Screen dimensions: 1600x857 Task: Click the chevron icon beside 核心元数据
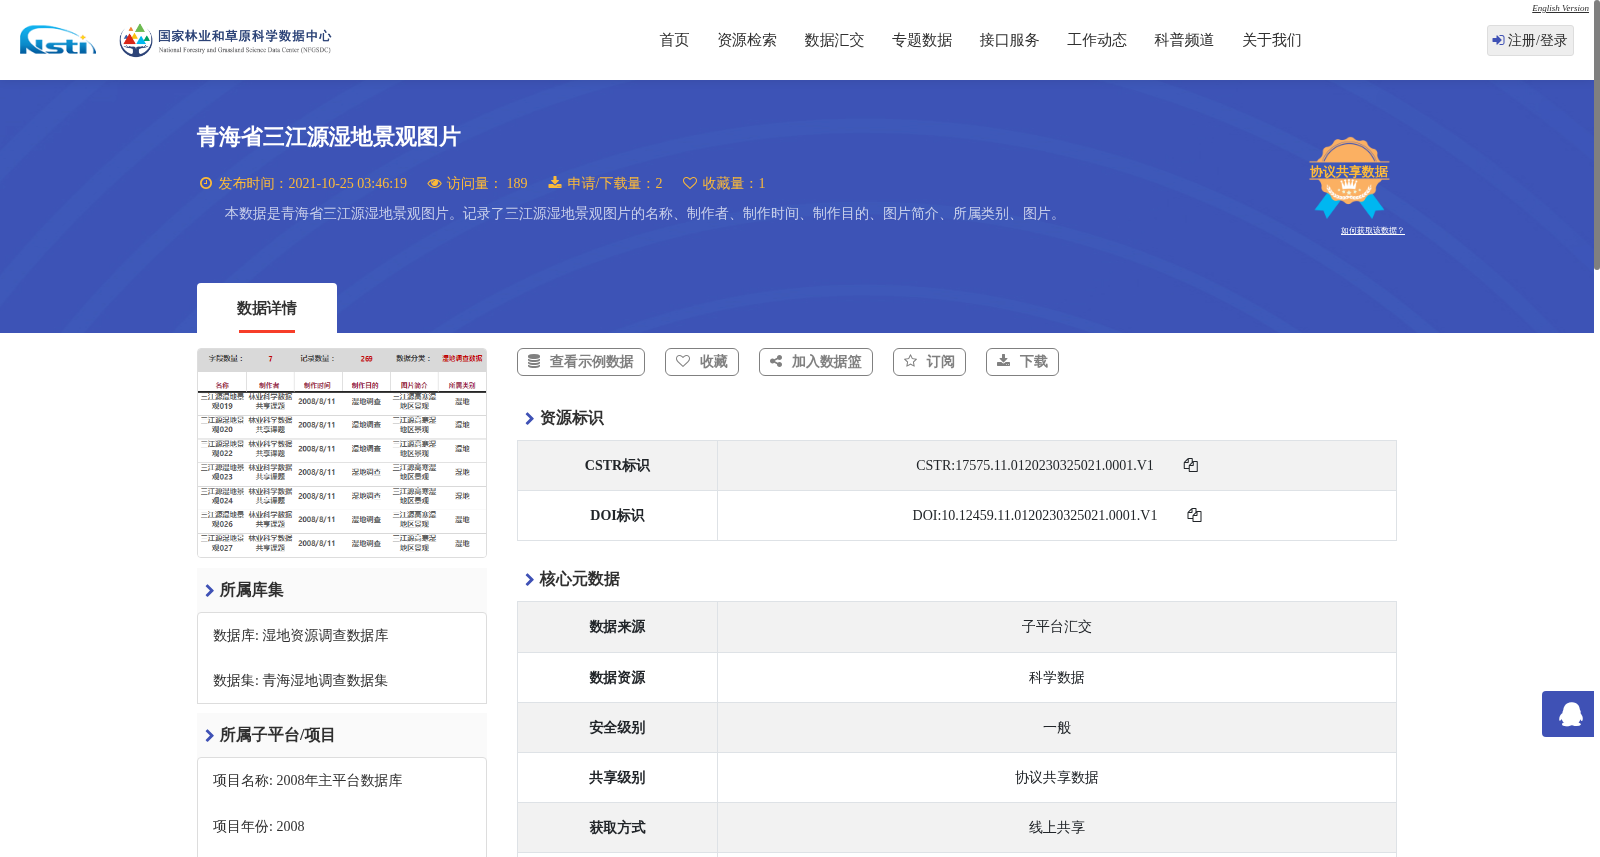(x=529, y=580)
